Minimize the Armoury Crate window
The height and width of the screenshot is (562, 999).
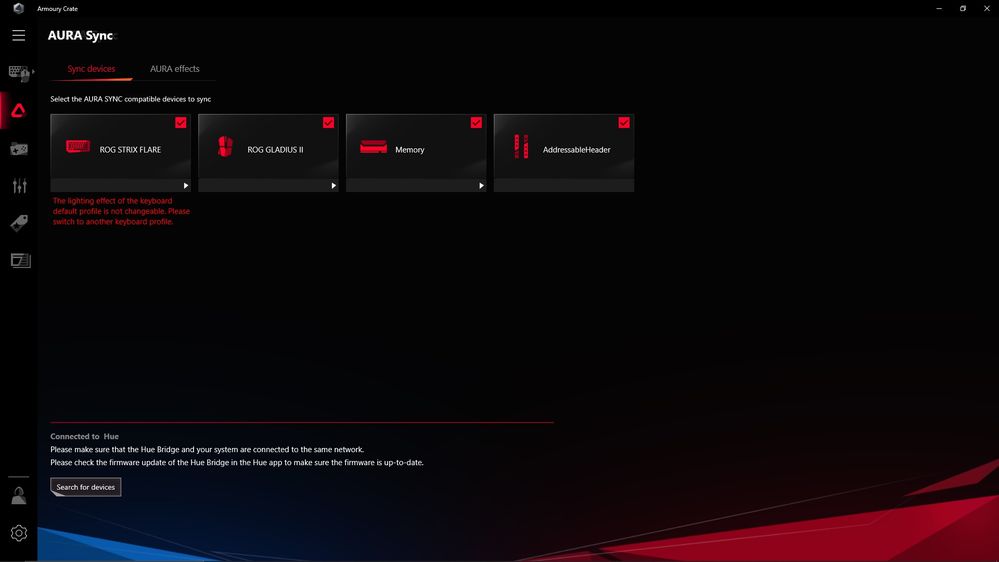[939, 8]
